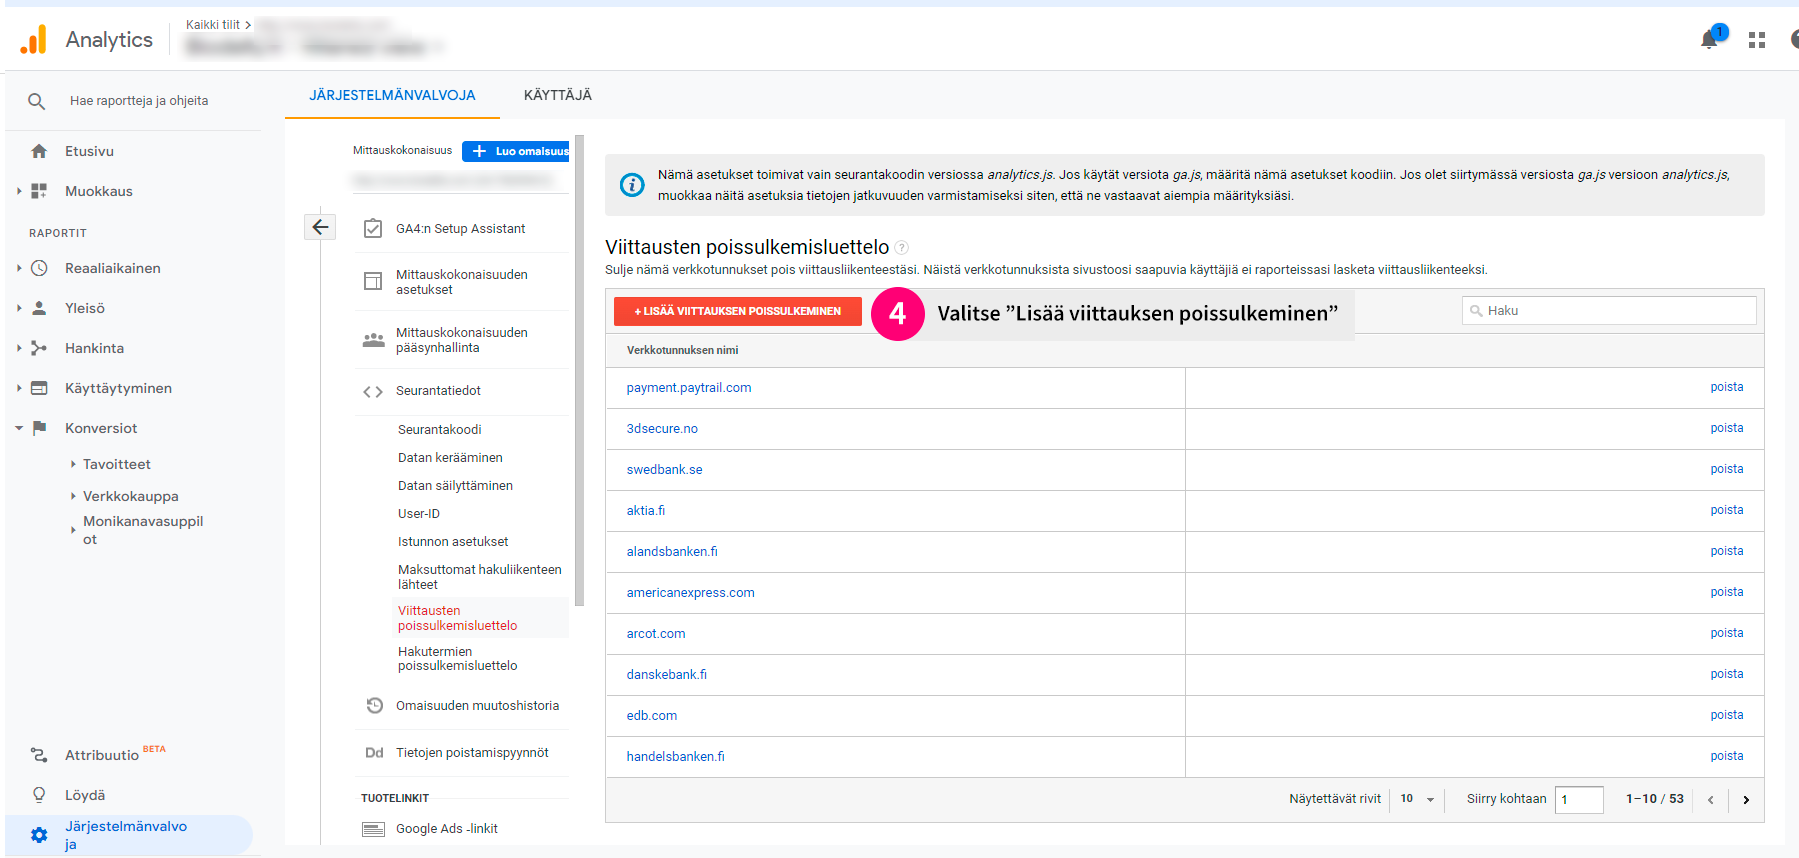This screenshot has width=1799, height=858.
Task: Switch to the KÄYTTÄJÄ tab
Action: (x=557, y=95)
